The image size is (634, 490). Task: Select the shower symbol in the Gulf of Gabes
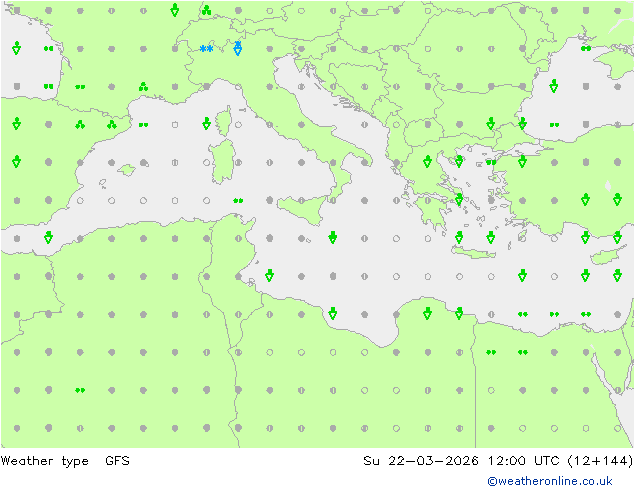click(x=270, y=275)
